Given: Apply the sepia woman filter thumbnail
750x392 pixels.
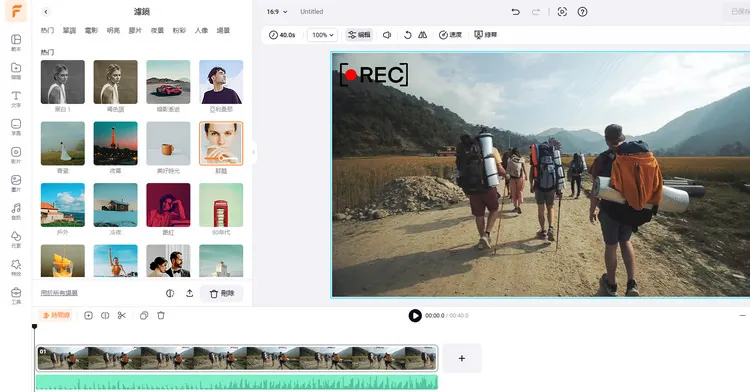Looking at the screenshot, I should pos(115,82).
